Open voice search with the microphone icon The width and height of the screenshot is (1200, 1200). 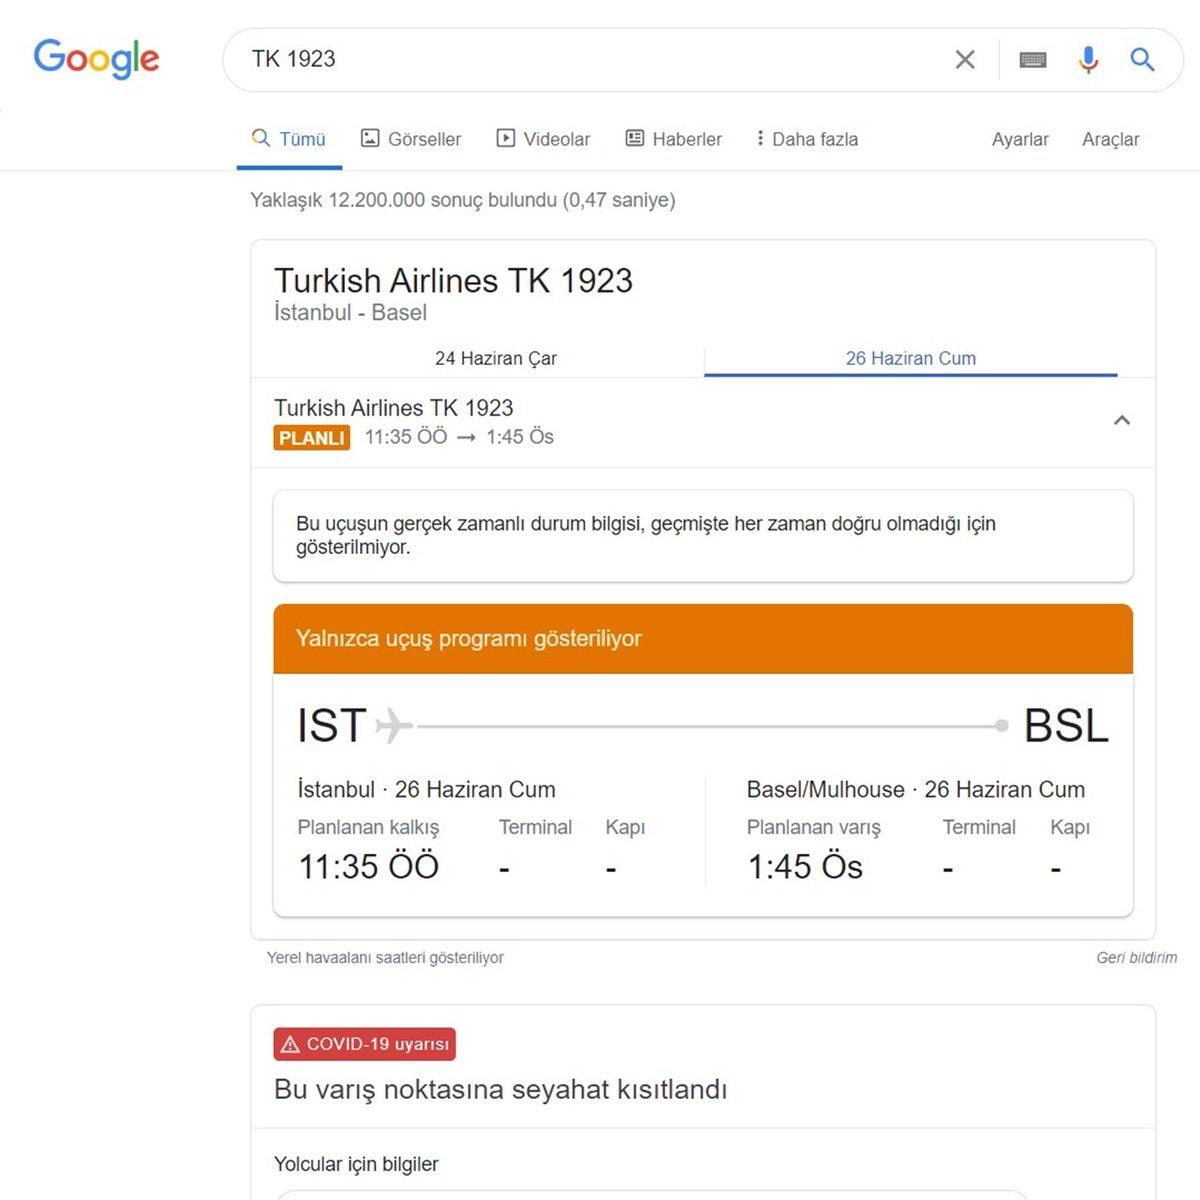tap(1088, 60)
